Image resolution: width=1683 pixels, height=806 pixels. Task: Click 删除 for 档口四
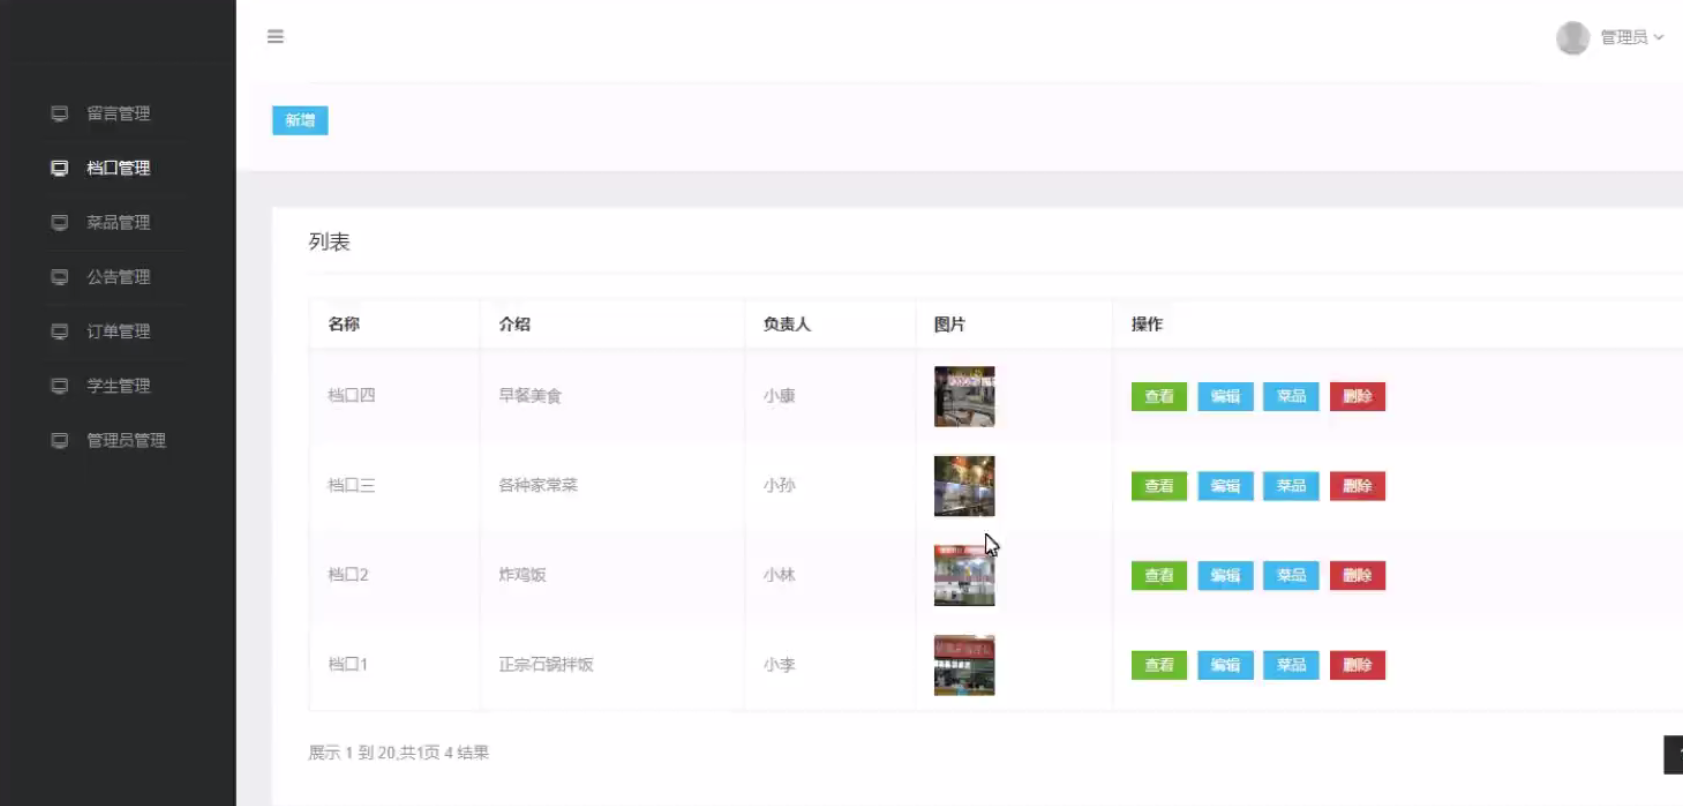(1357, 397)
